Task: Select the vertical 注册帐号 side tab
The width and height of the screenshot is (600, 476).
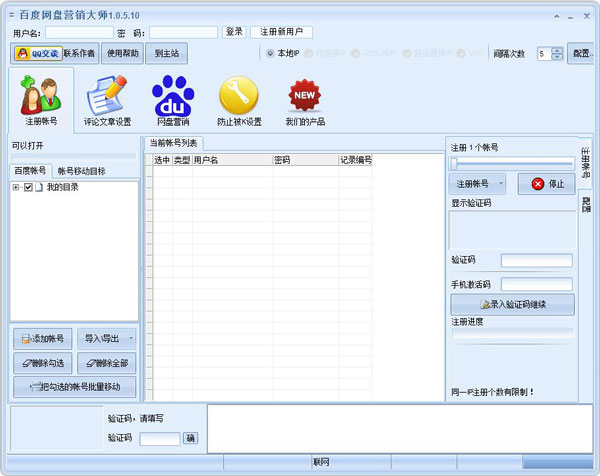Action: tap(585, 163)
